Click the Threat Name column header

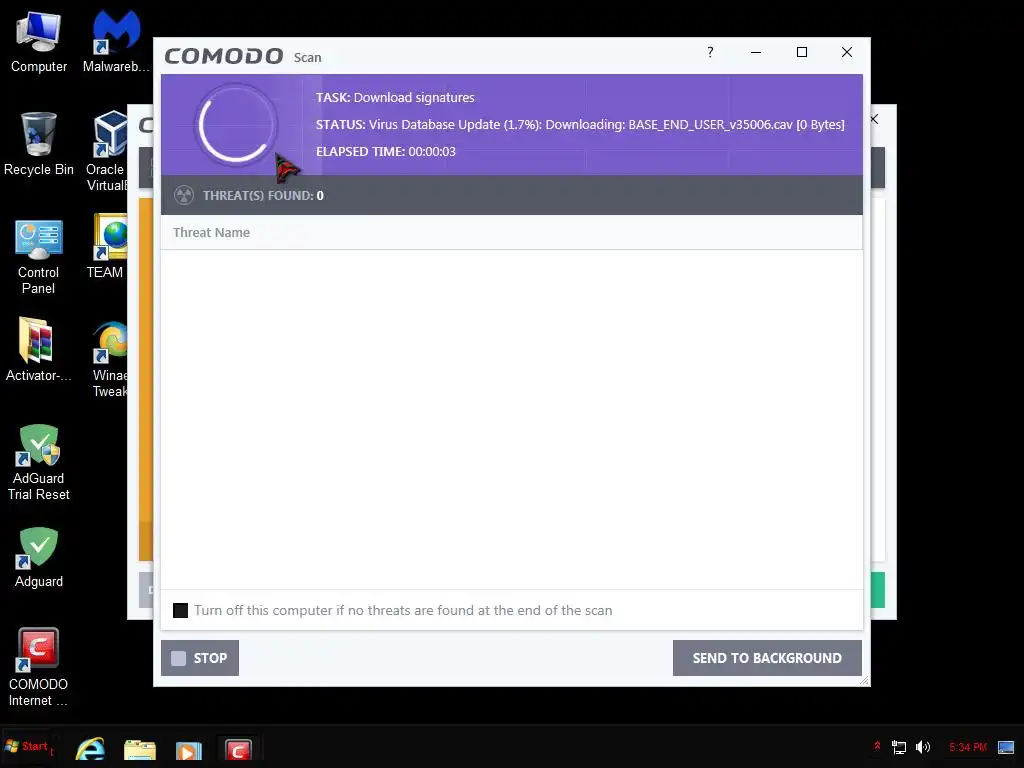click(x=211, y=232)
